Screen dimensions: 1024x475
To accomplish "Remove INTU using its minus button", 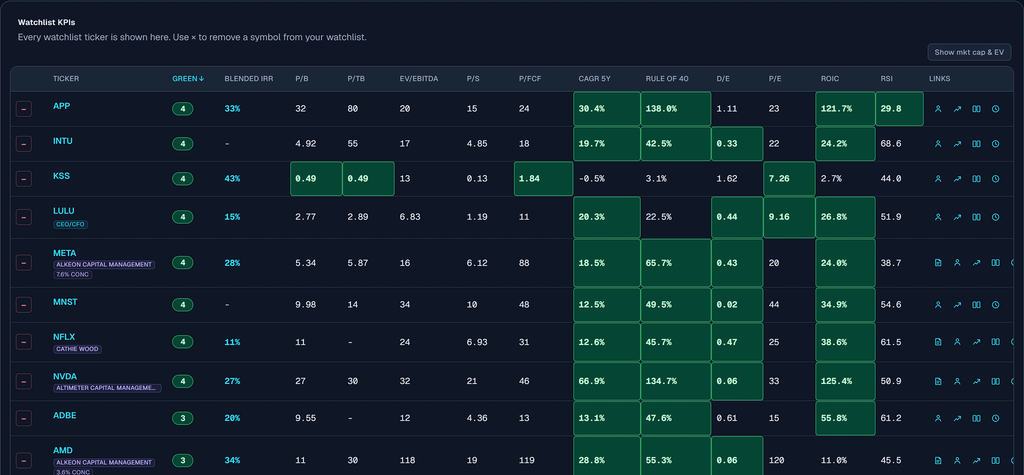I will click(x=24, y=144).
